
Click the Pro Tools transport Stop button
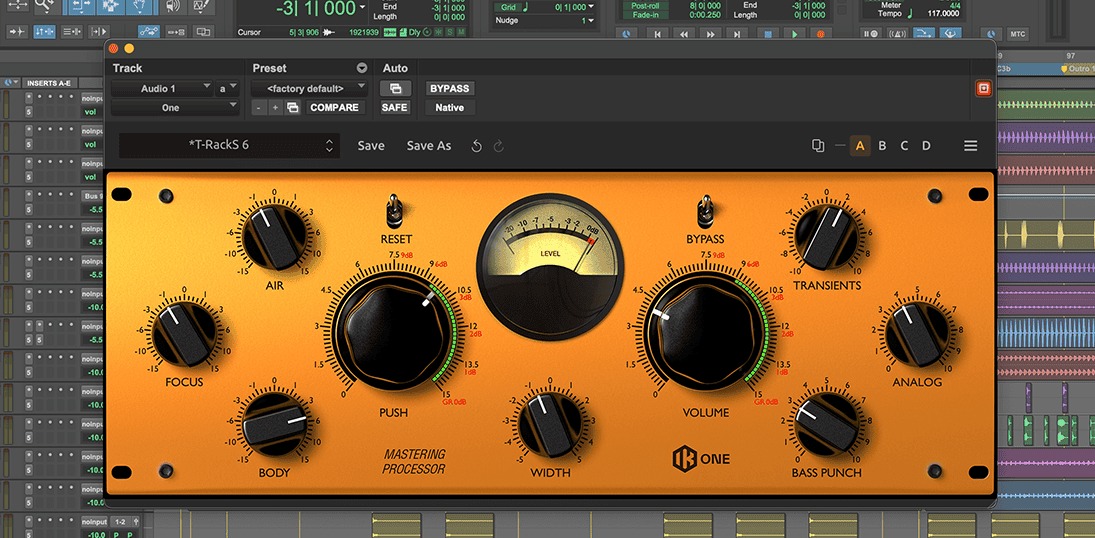[767, 33]
